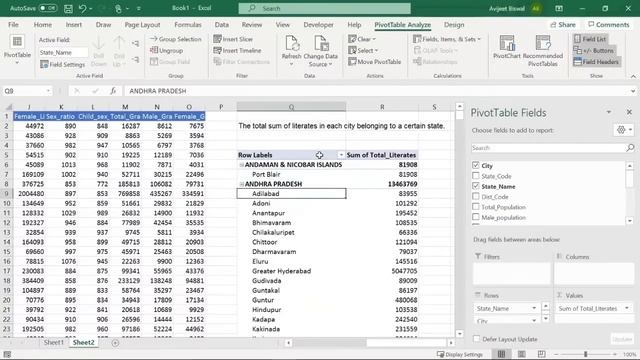Check the Total_Population field checkbox
Image resolution: width=640 pixels, height=360 pixels.
(476, 207)
